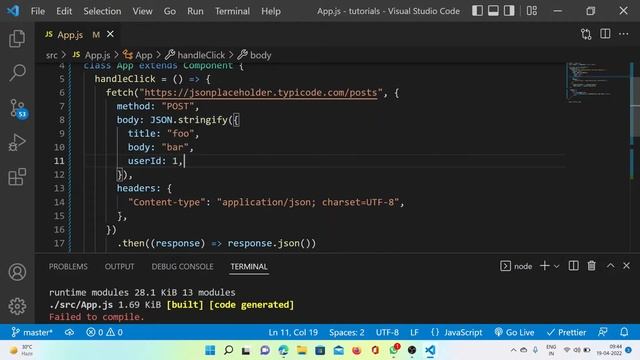Select the TERMINAL panel tab
This screenshot has height=360, width=640.
[249, 267]
